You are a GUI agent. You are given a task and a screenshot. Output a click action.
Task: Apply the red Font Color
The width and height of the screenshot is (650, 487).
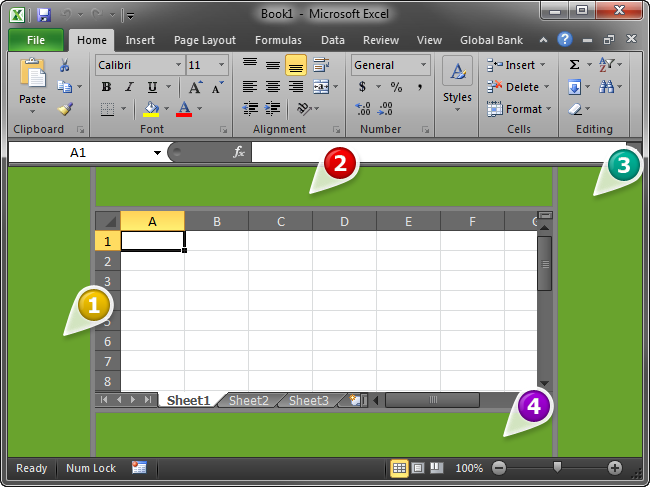pyautogui.click(x=184, y=109)
